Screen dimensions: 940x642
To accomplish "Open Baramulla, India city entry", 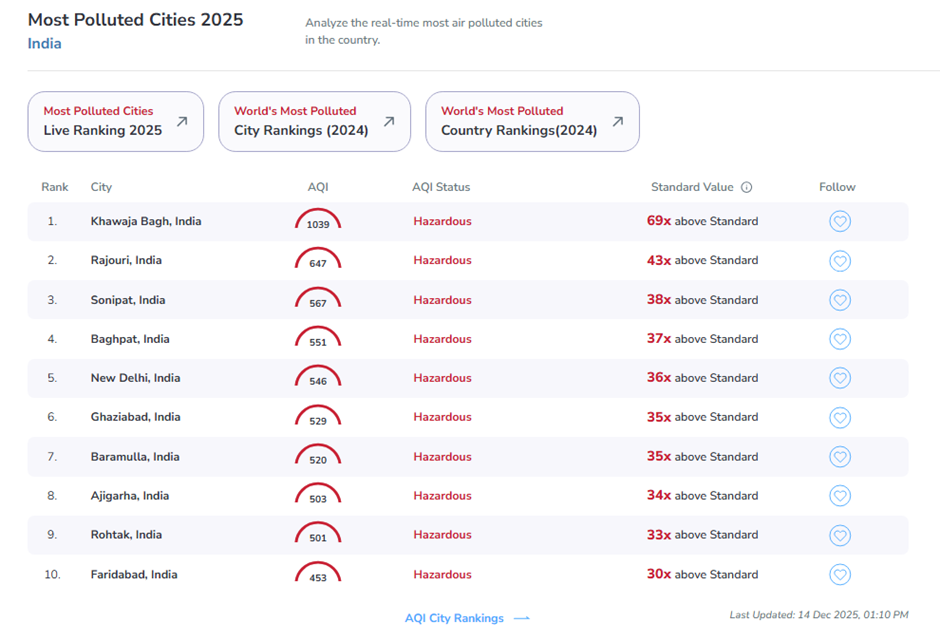I will tap(135, 457).
